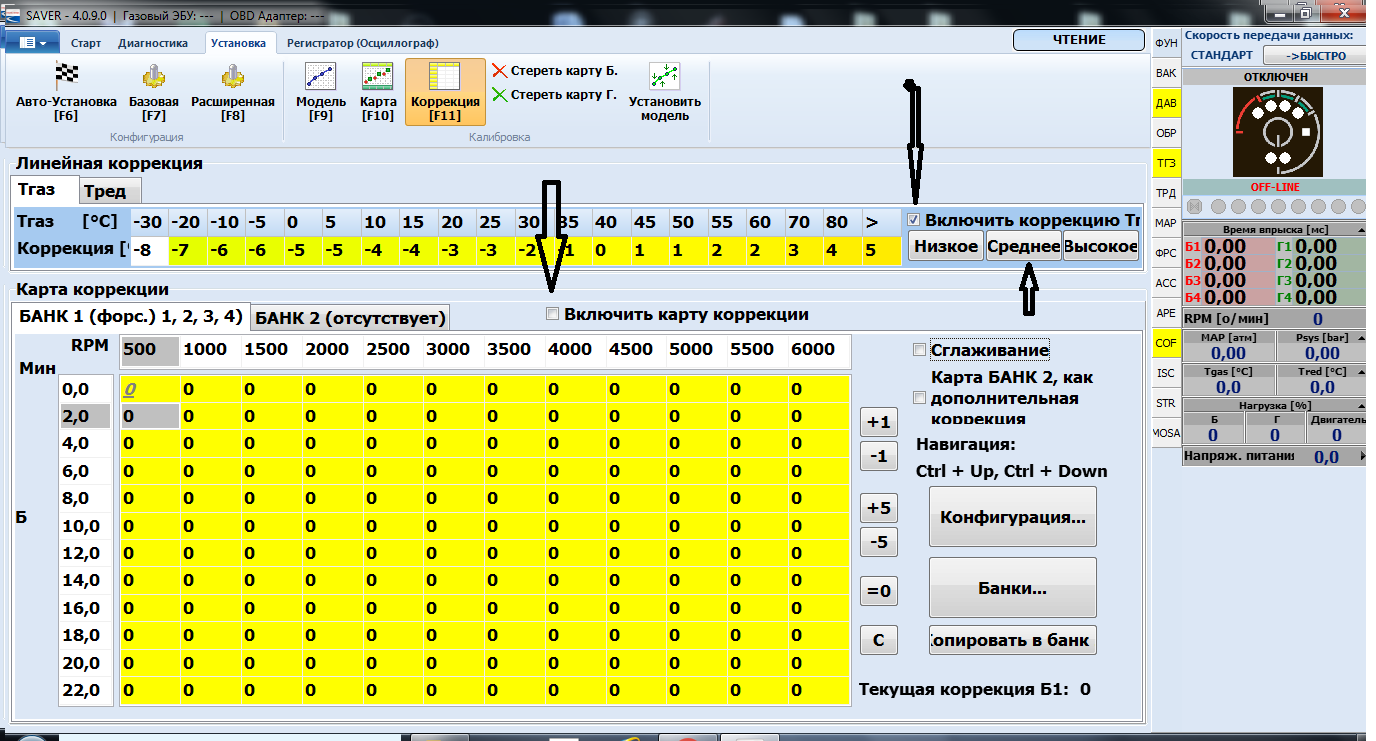Select the correction cell under -30°C
This screenshot has width=1376, height=741.
[149, 250]
